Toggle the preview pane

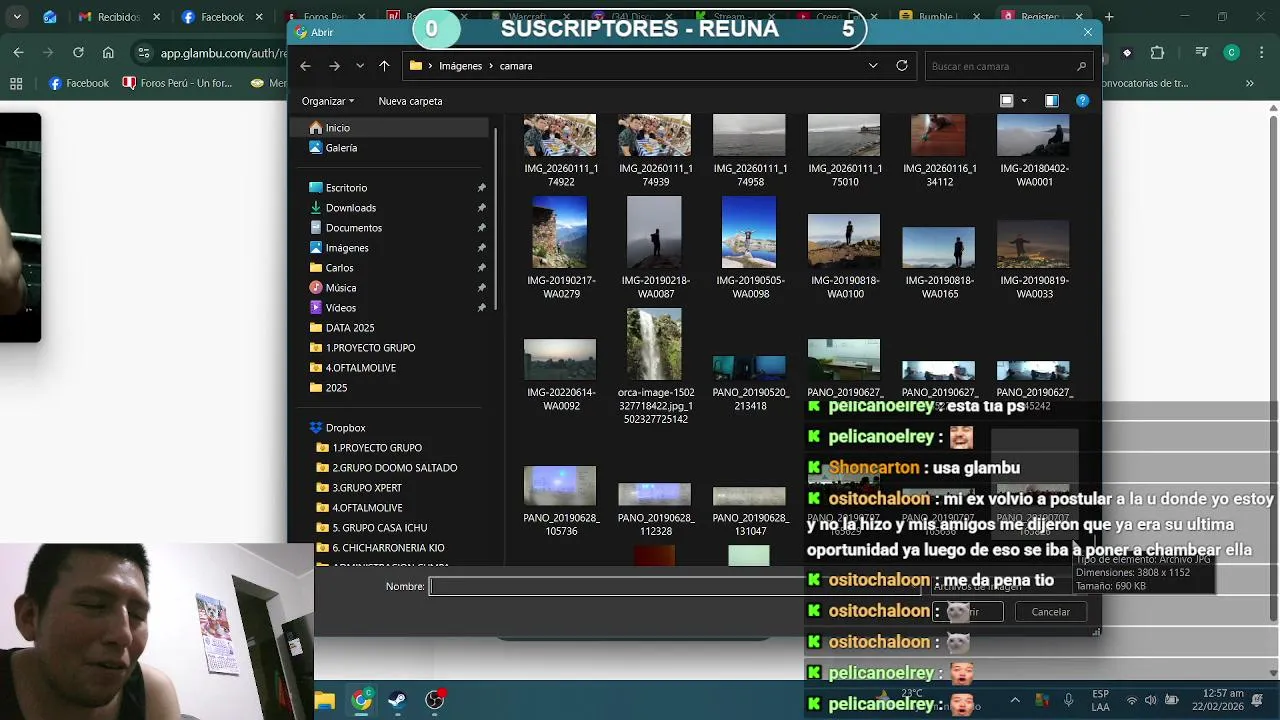point(1052,101)
